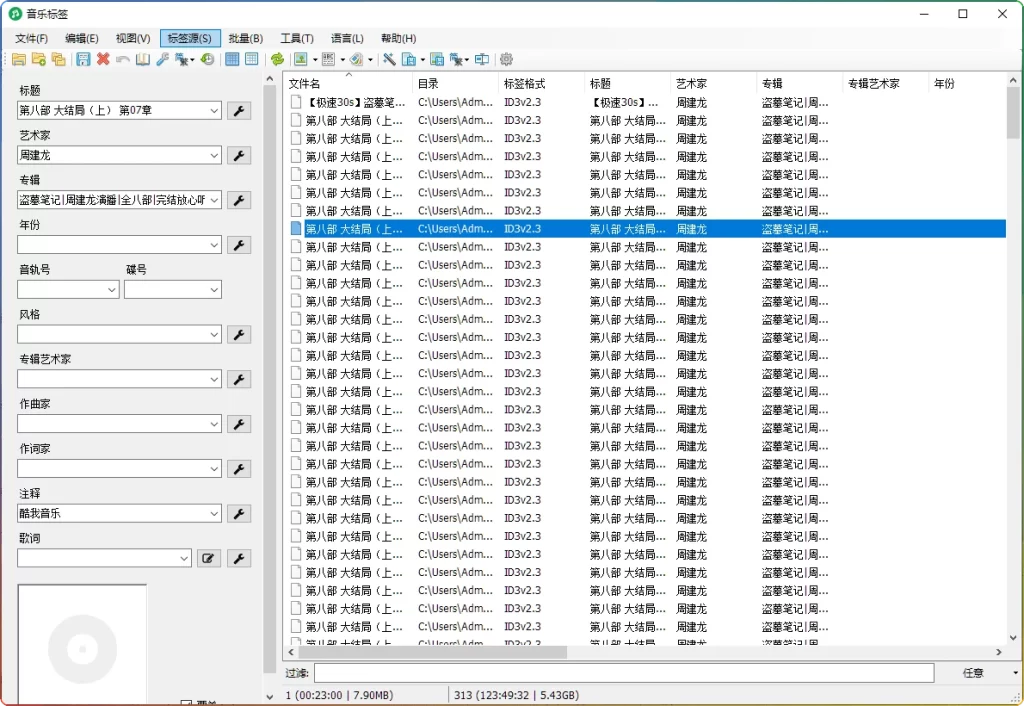Viewport: 1024px width, 706px height.
Task: Click the red X delete icon
Action: pos(101,61)
